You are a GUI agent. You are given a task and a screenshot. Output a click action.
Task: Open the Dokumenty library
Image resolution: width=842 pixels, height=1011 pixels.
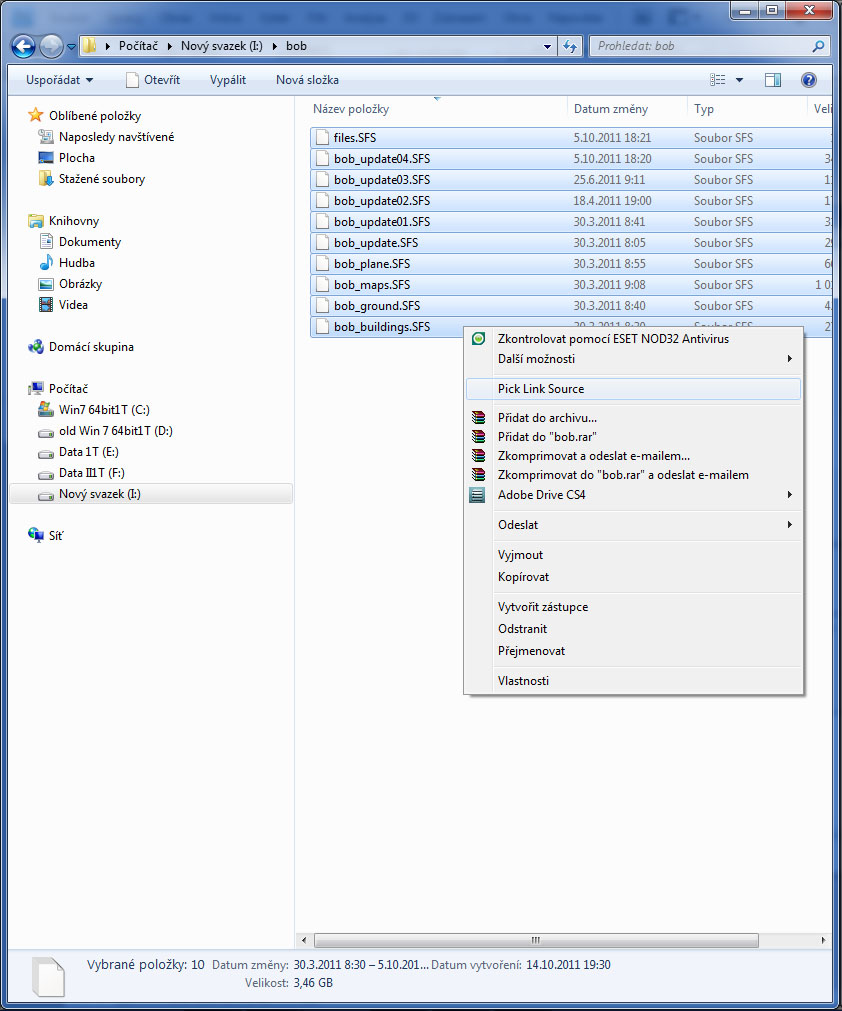(x=90, y=242)
